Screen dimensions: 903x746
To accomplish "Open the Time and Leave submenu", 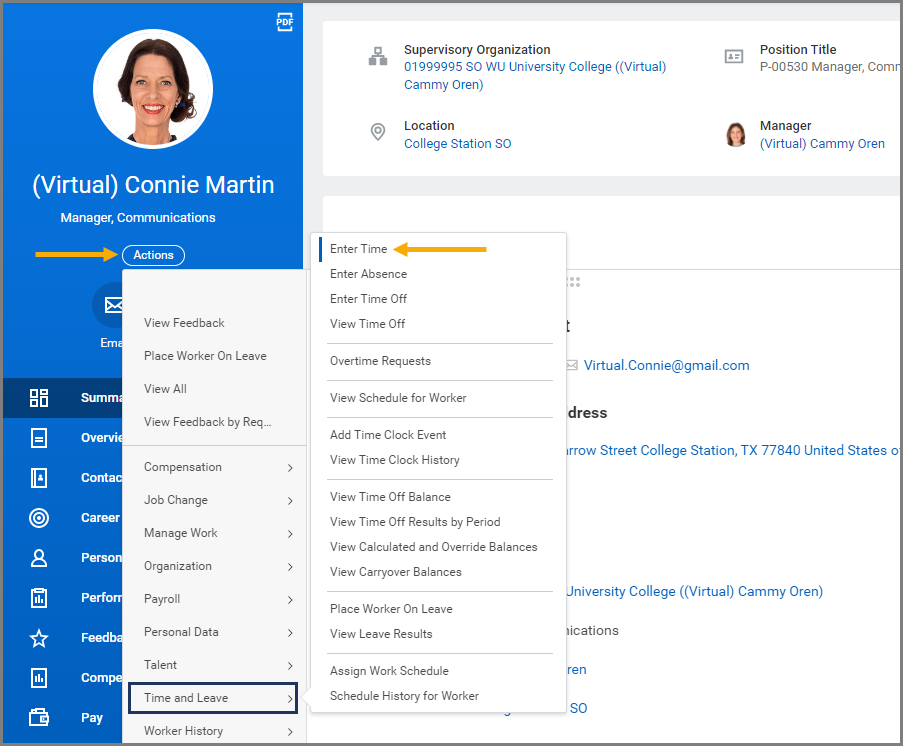I will pyautogui.click(x=212, y=698).
